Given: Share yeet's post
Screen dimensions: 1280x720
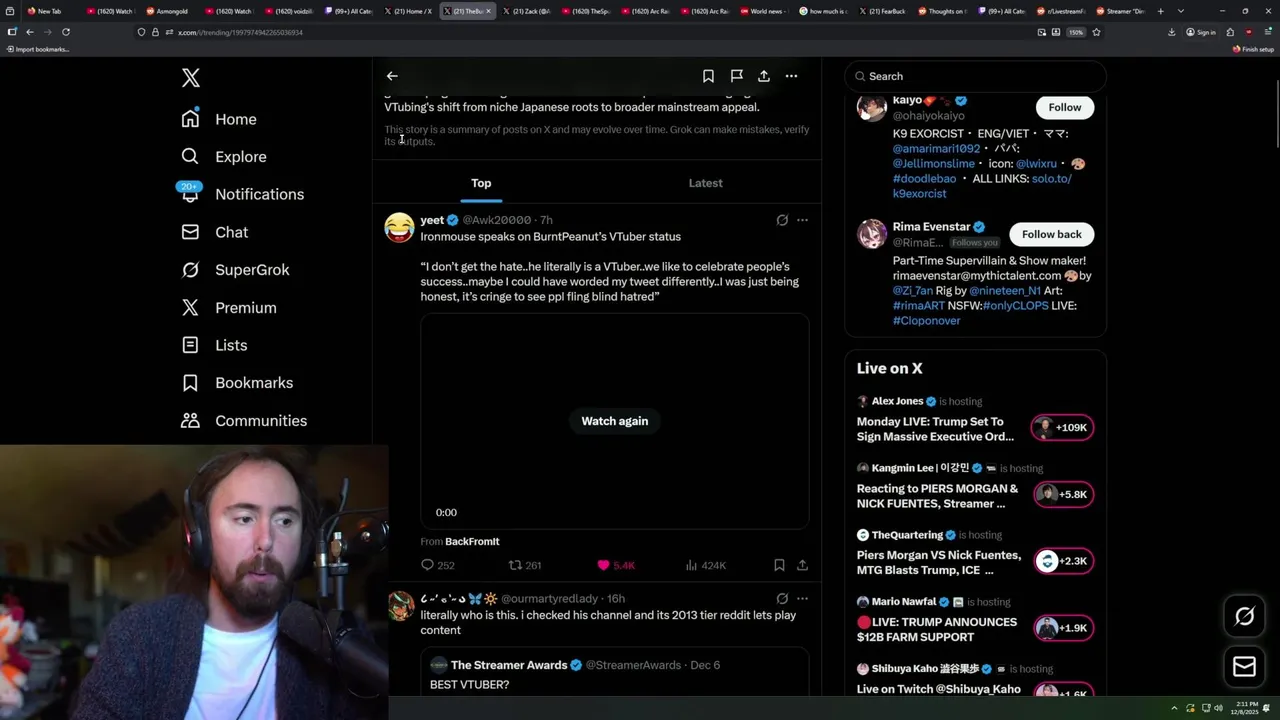Looking at the screenshot, I should [x=802, y=565].
